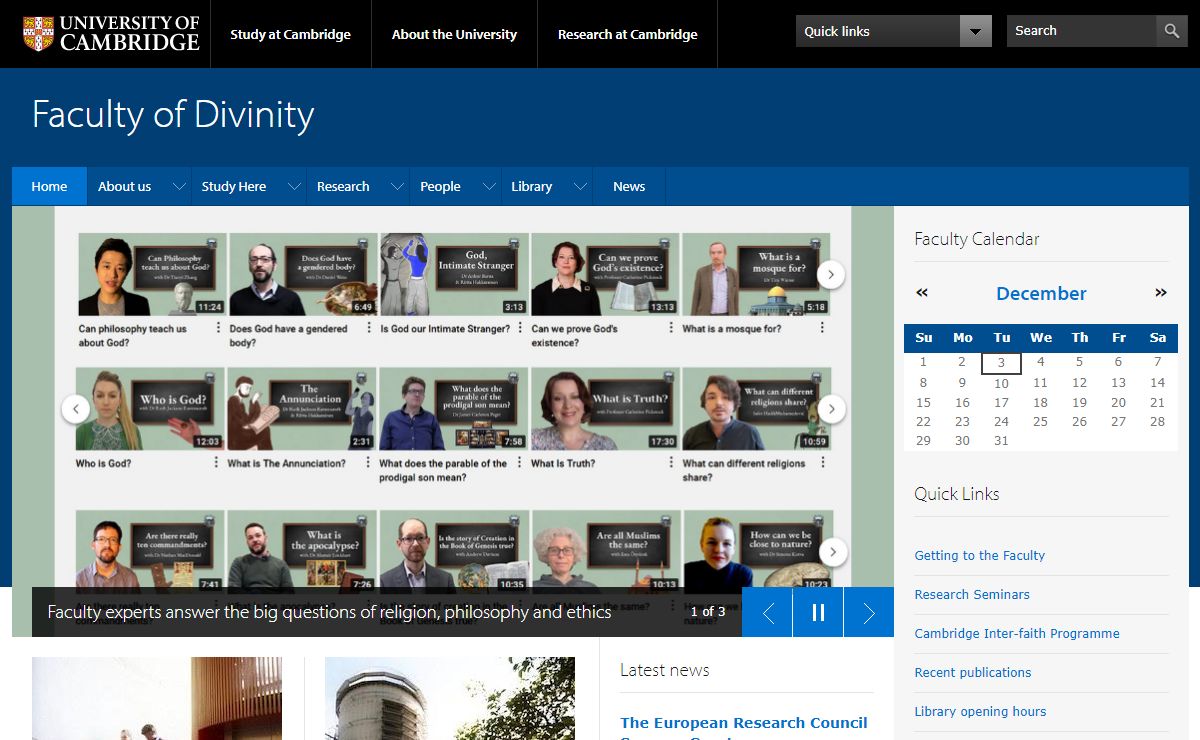Open the Study Here menu item
This screenshot has height=740, width=1200.
pos(234,186)
